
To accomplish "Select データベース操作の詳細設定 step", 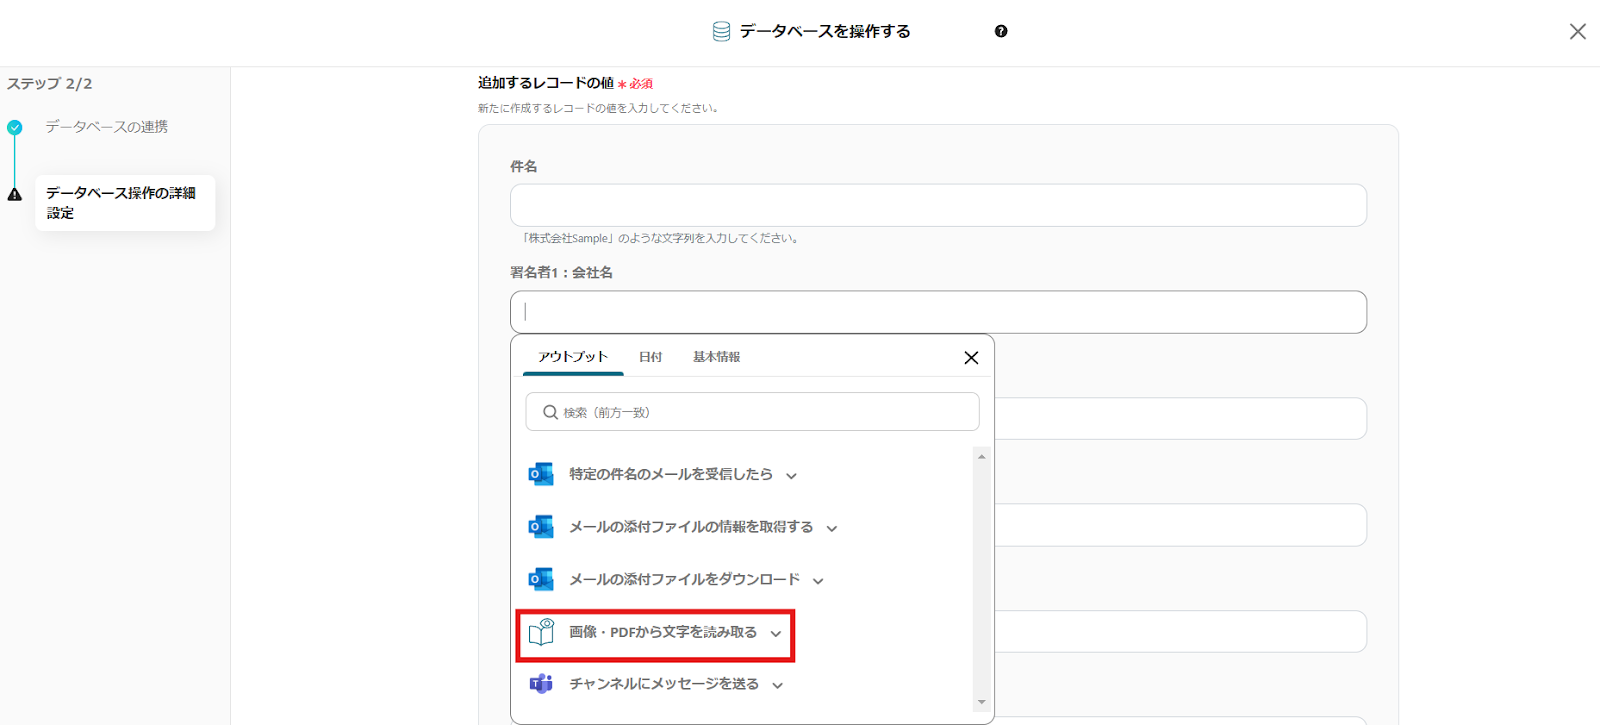I will tap(121, 202).
